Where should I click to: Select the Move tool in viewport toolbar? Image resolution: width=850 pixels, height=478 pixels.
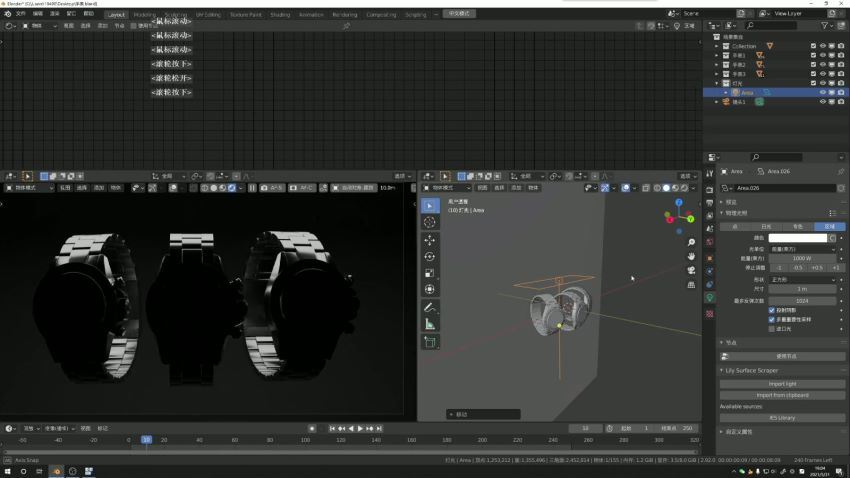[430, 240]
